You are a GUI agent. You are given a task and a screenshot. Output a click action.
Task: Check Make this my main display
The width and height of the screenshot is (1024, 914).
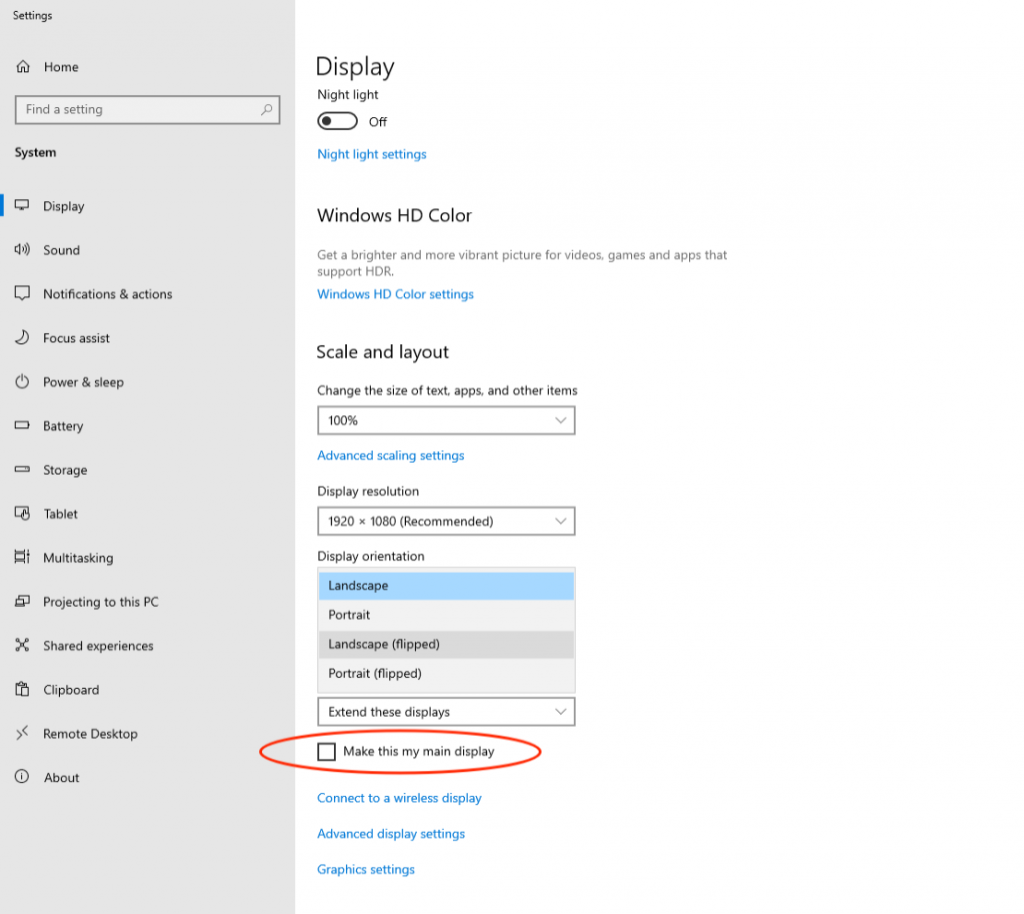coord(327,751)
